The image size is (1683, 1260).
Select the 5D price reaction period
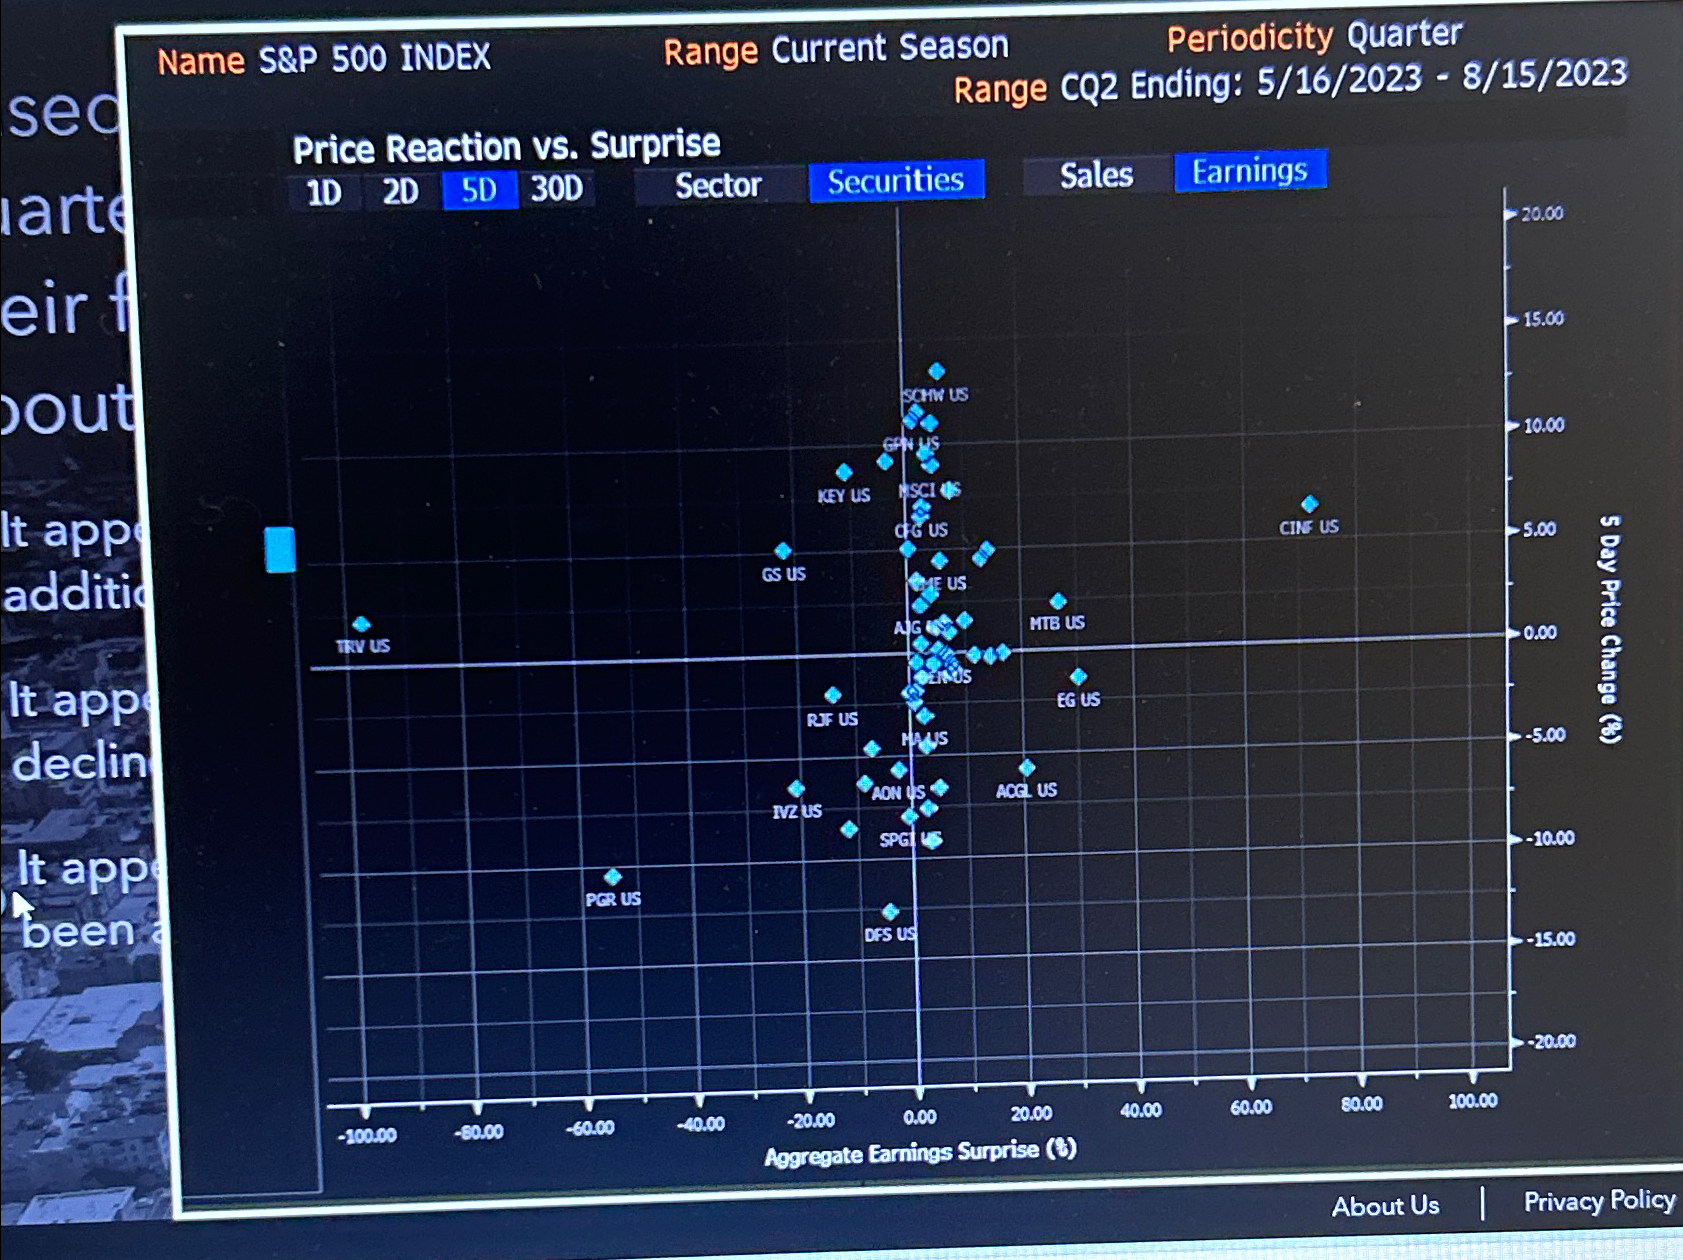tap(479, 189)
